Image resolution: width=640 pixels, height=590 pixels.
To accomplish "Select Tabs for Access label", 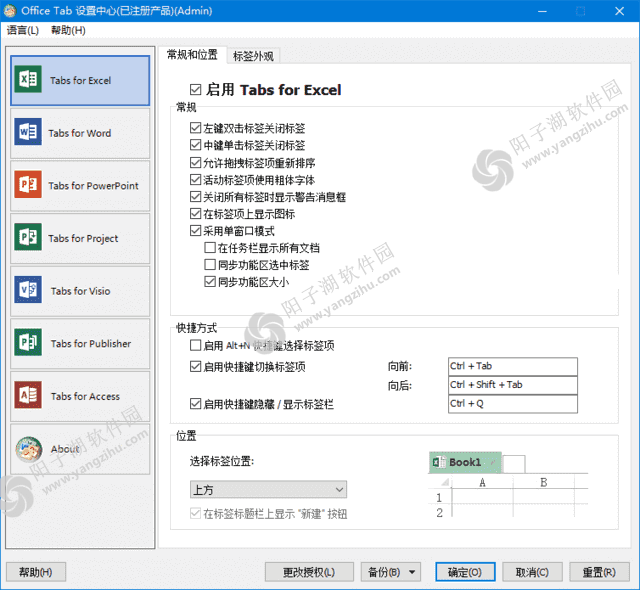I will click(x=85, y=396).
